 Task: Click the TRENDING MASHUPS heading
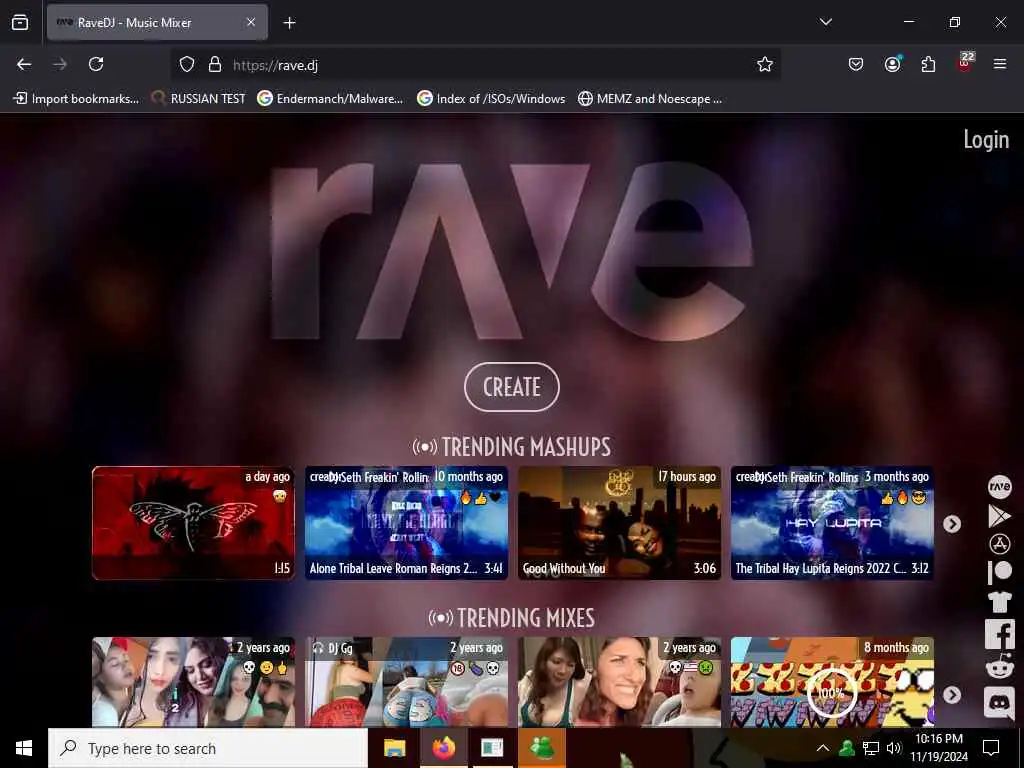pyautogui.click(x=511, y=447)
